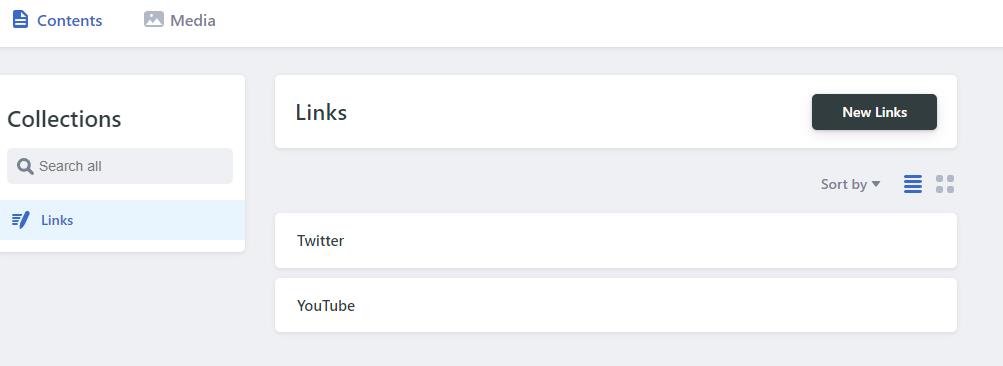The height and width of the screenshot is (366, 1003).
Task: Select the Links collection in sidebar
Action: tap(122, 220)
